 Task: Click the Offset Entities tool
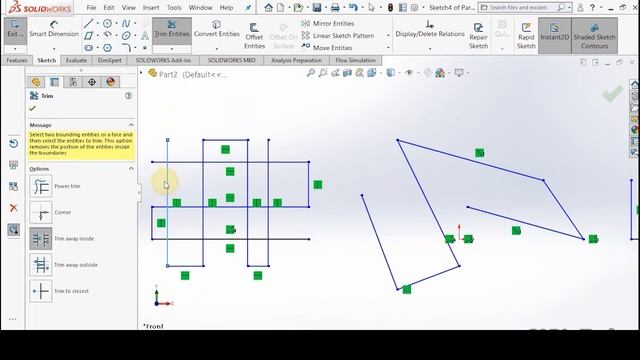(254, 36)
